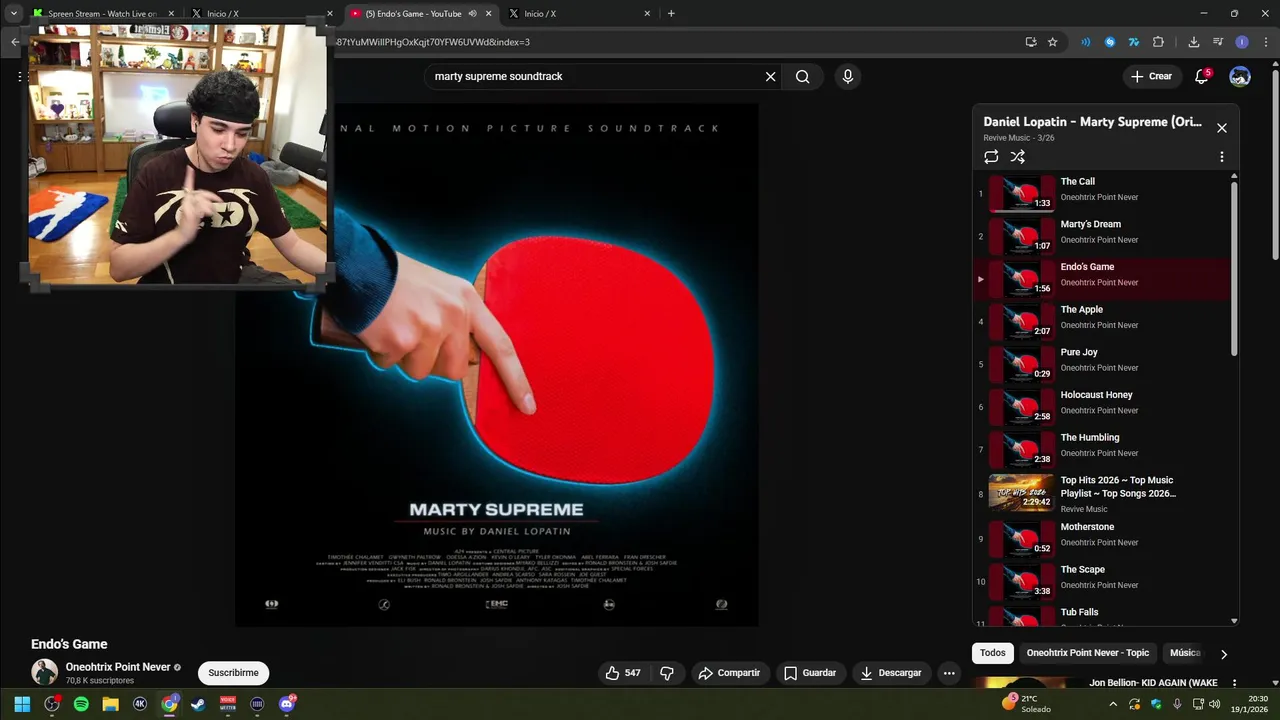1280x720 pixels.
Task: Play The Scape in the playlist
Action: (x=1101, y=581)
